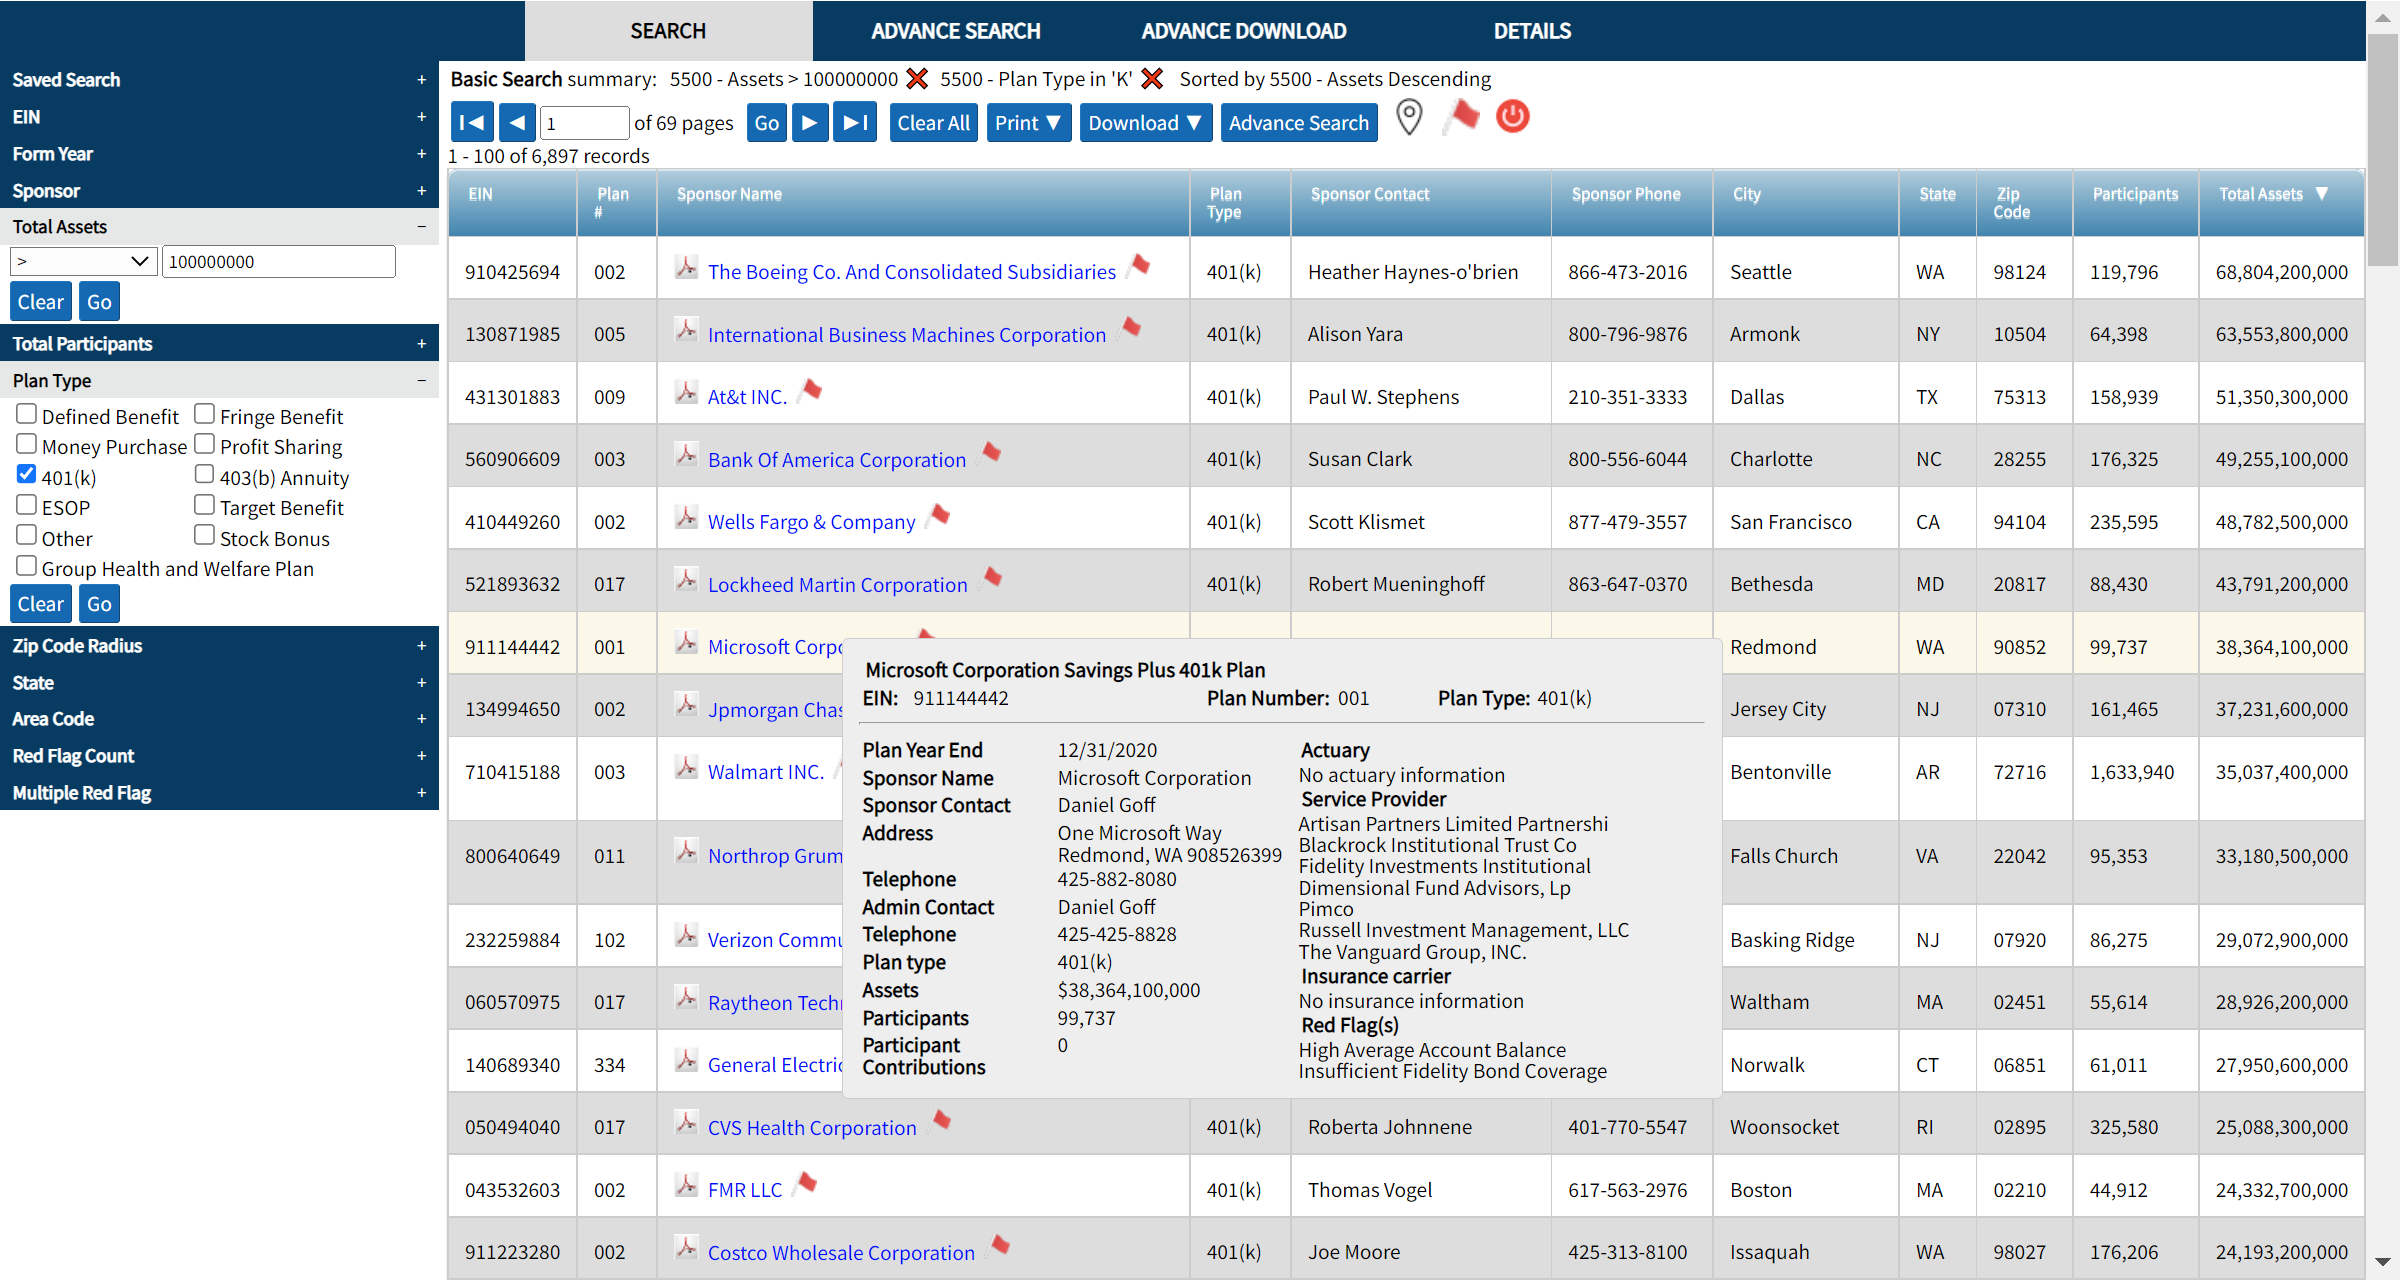Go to the previous results page
2402x1281 pixels.
point(516,123)
